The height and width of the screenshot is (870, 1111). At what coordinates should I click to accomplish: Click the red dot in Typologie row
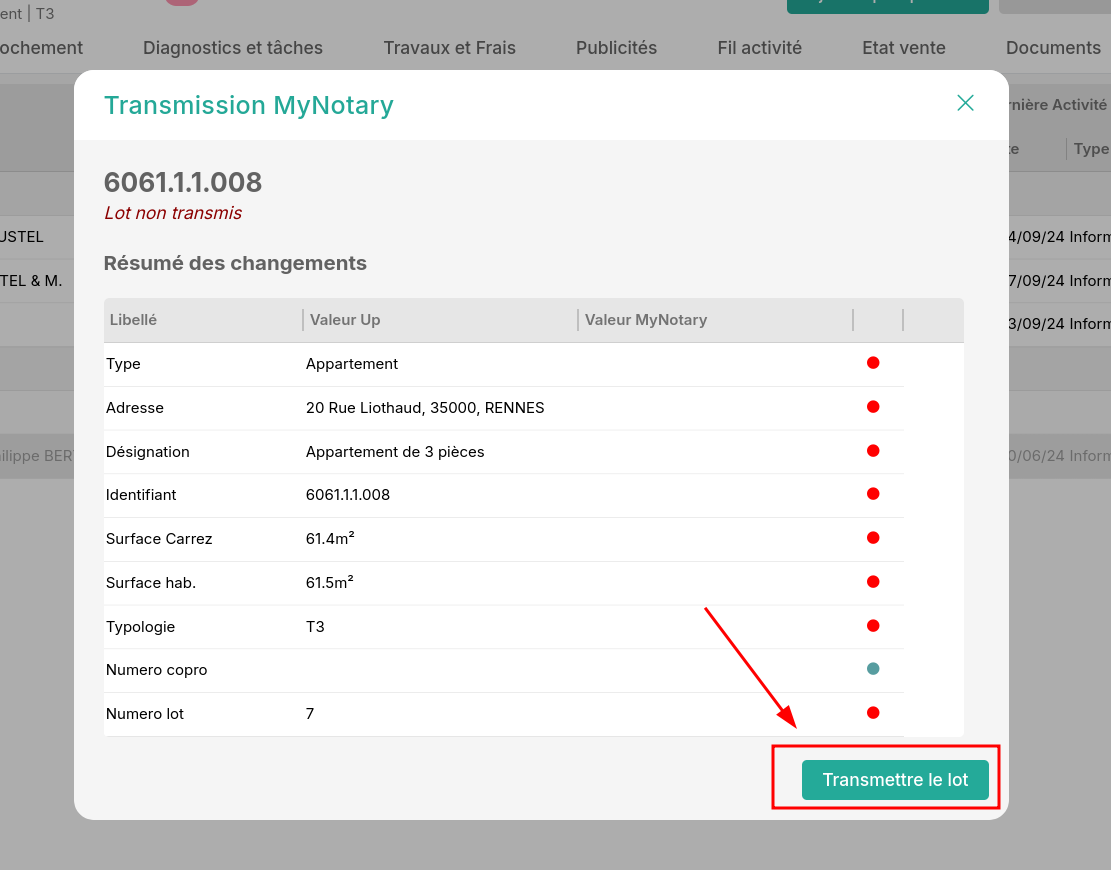click(873, 626)
